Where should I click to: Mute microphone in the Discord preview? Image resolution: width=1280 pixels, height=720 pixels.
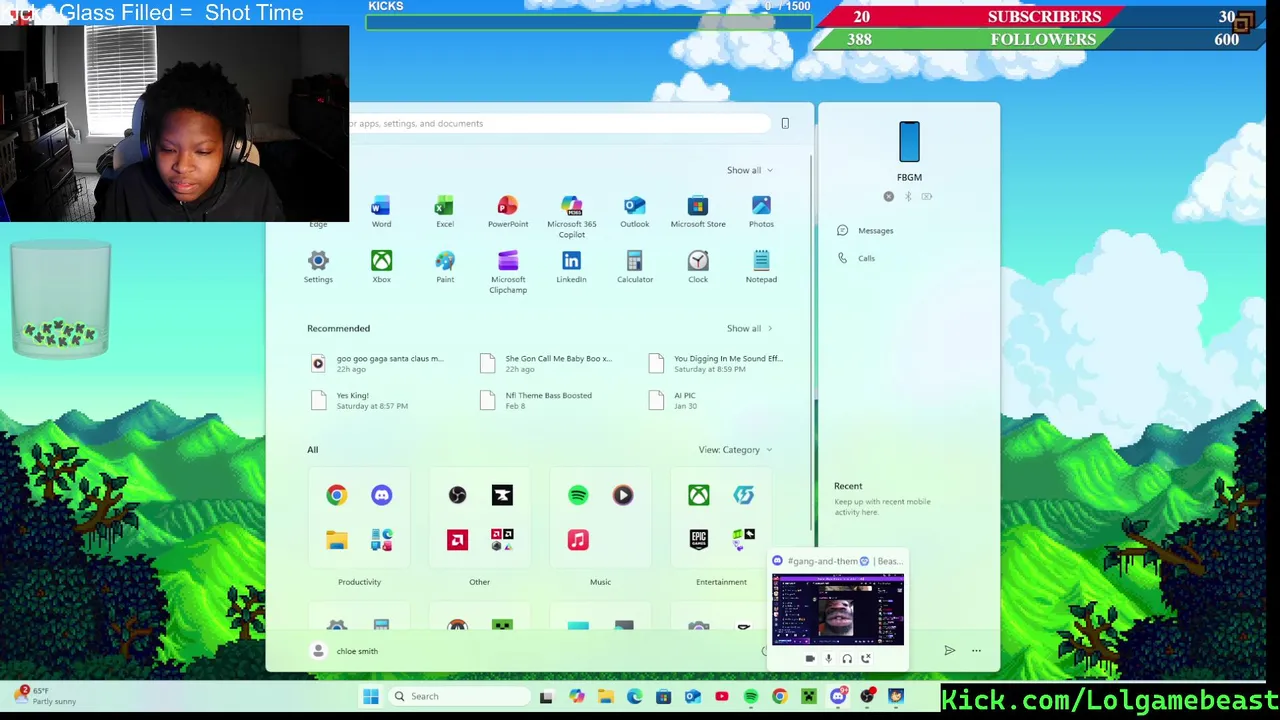(x=828, y=658)
